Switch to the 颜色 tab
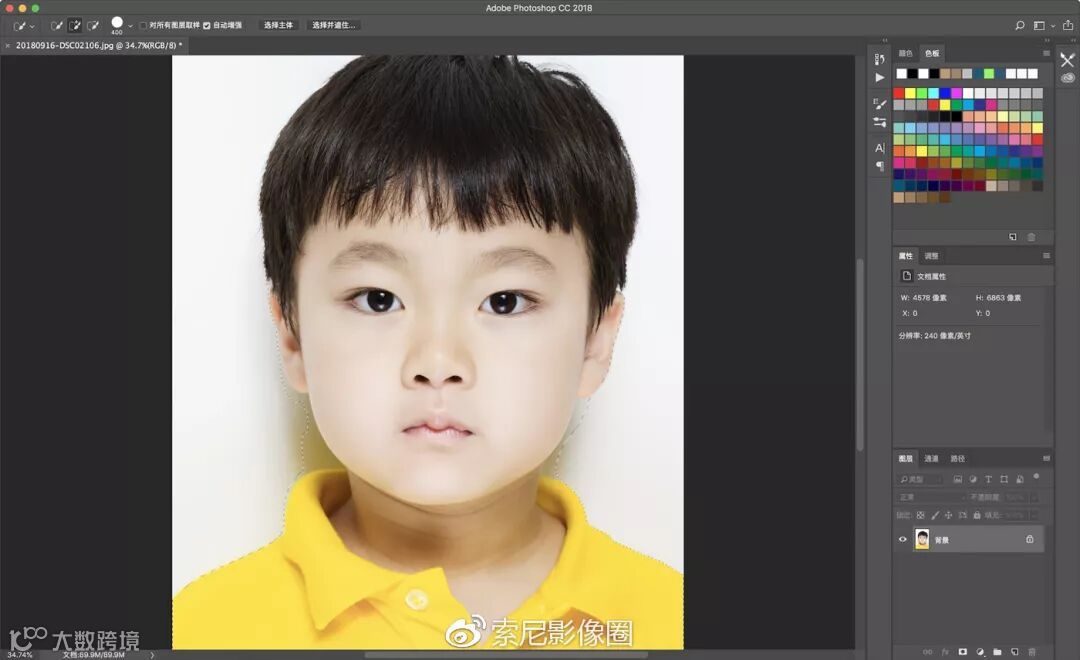The image size is (1080, 660). [905, 53]
